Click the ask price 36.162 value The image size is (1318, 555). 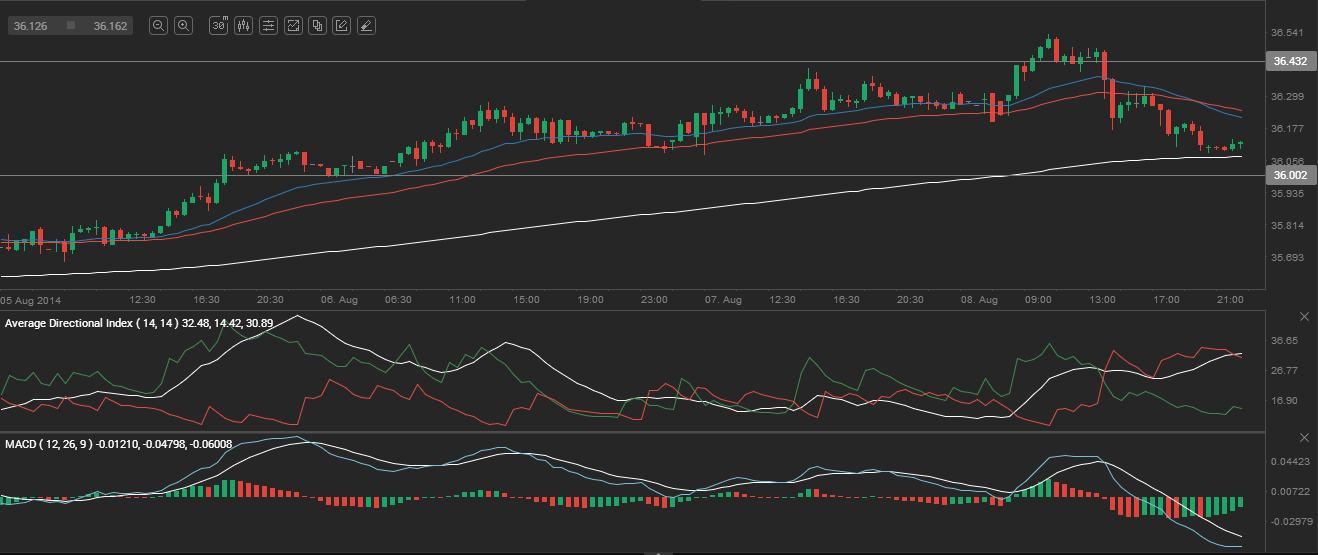coord(110,26)
